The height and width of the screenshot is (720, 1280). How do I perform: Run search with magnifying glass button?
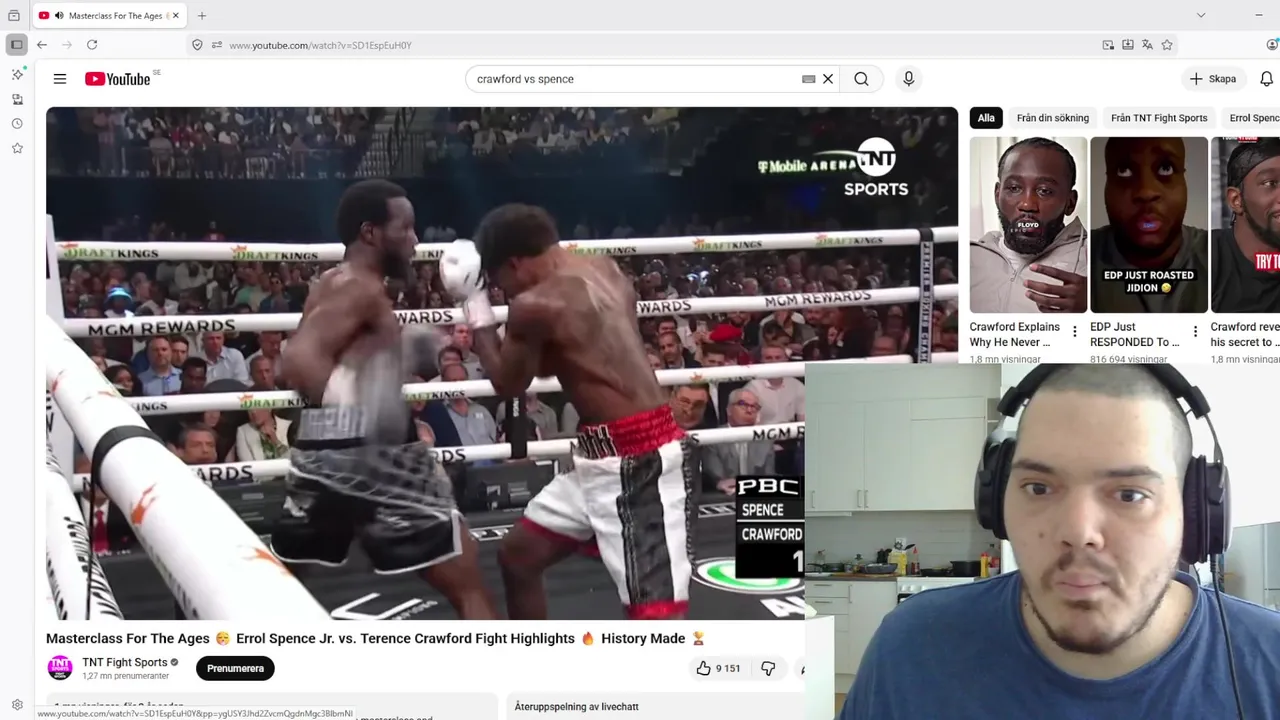(x=861, y=79)
